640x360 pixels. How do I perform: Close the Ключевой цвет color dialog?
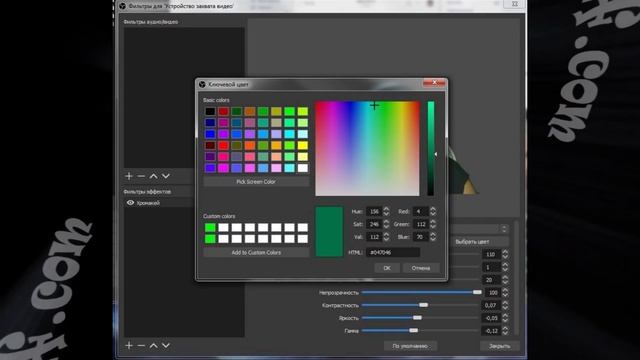[434, 83]
